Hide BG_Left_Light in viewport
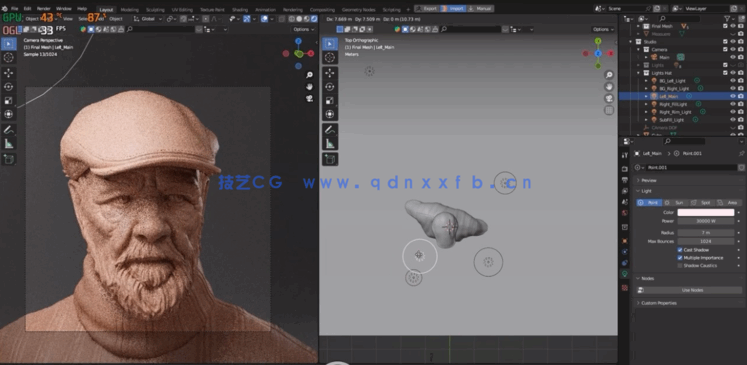Image resolution: width=747 pixels, height=365 pixels. click(x=733, y=81)
